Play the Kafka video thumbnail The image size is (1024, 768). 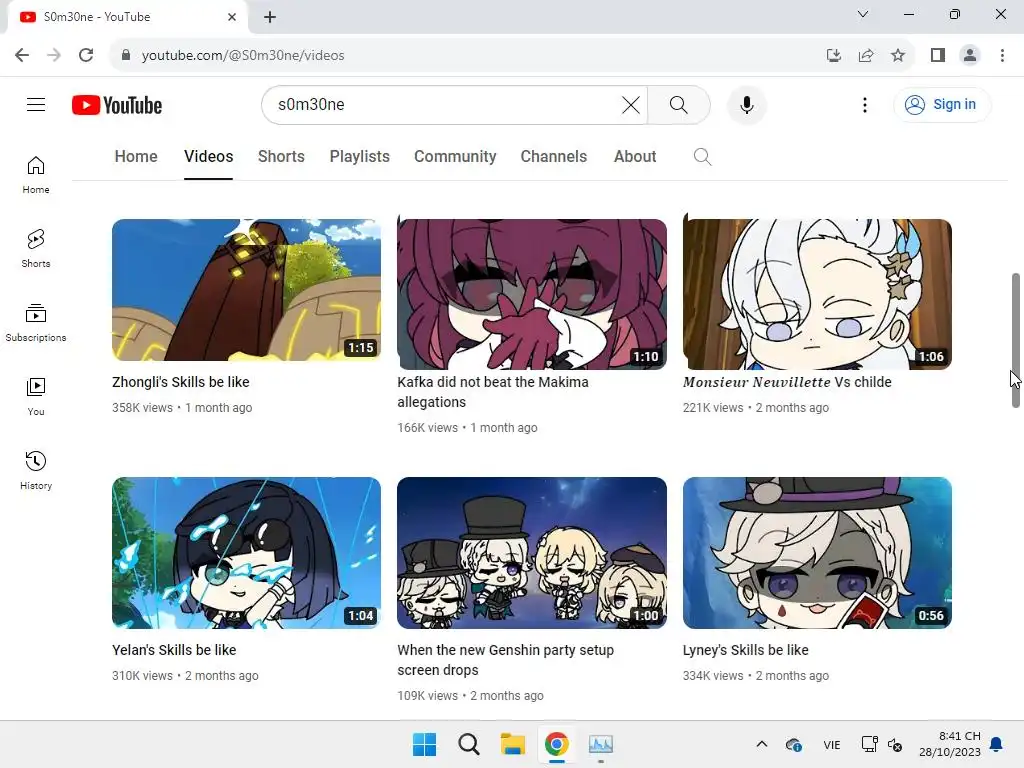click(532, 294)
